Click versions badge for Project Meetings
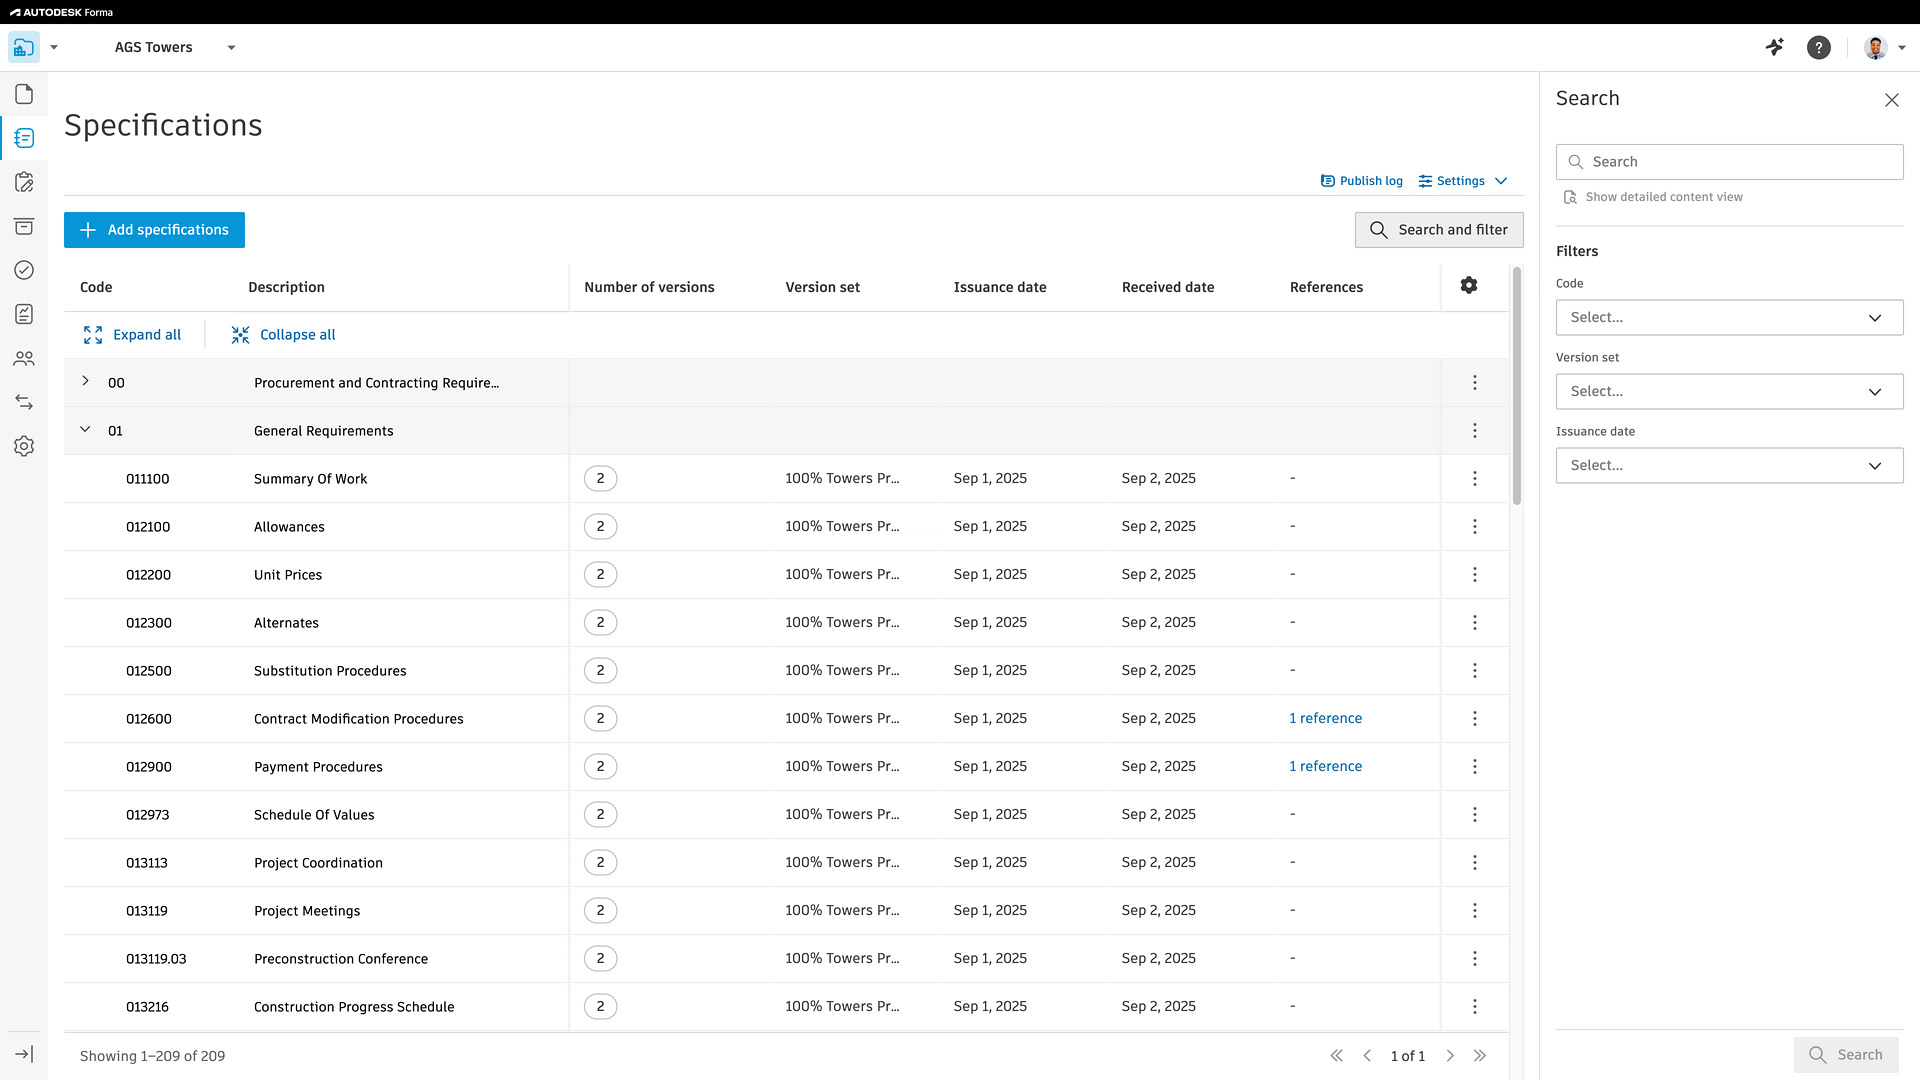This screenshot has width=1920, height=1080. click(600, 910)
